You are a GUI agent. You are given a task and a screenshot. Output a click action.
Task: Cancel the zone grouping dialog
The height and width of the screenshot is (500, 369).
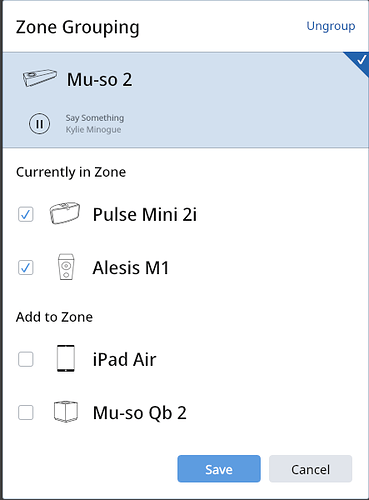pyautogui.click(x=310, y=469)
